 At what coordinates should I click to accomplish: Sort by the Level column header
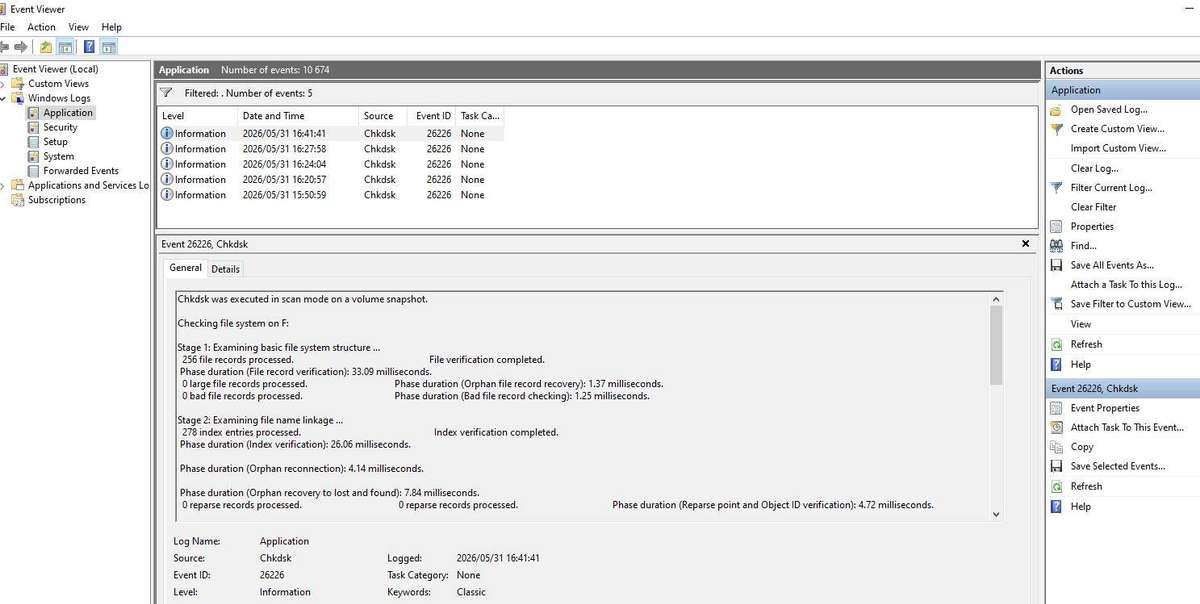(198, 116)
